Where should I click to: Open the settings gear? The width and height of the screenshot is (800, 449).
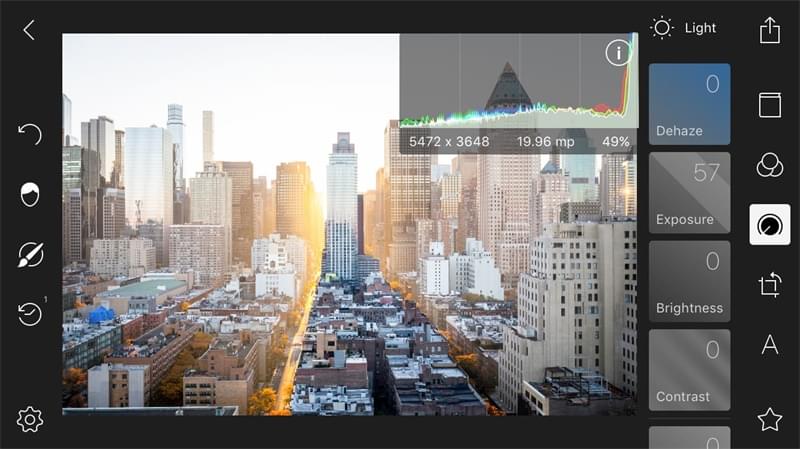[30, 419]
